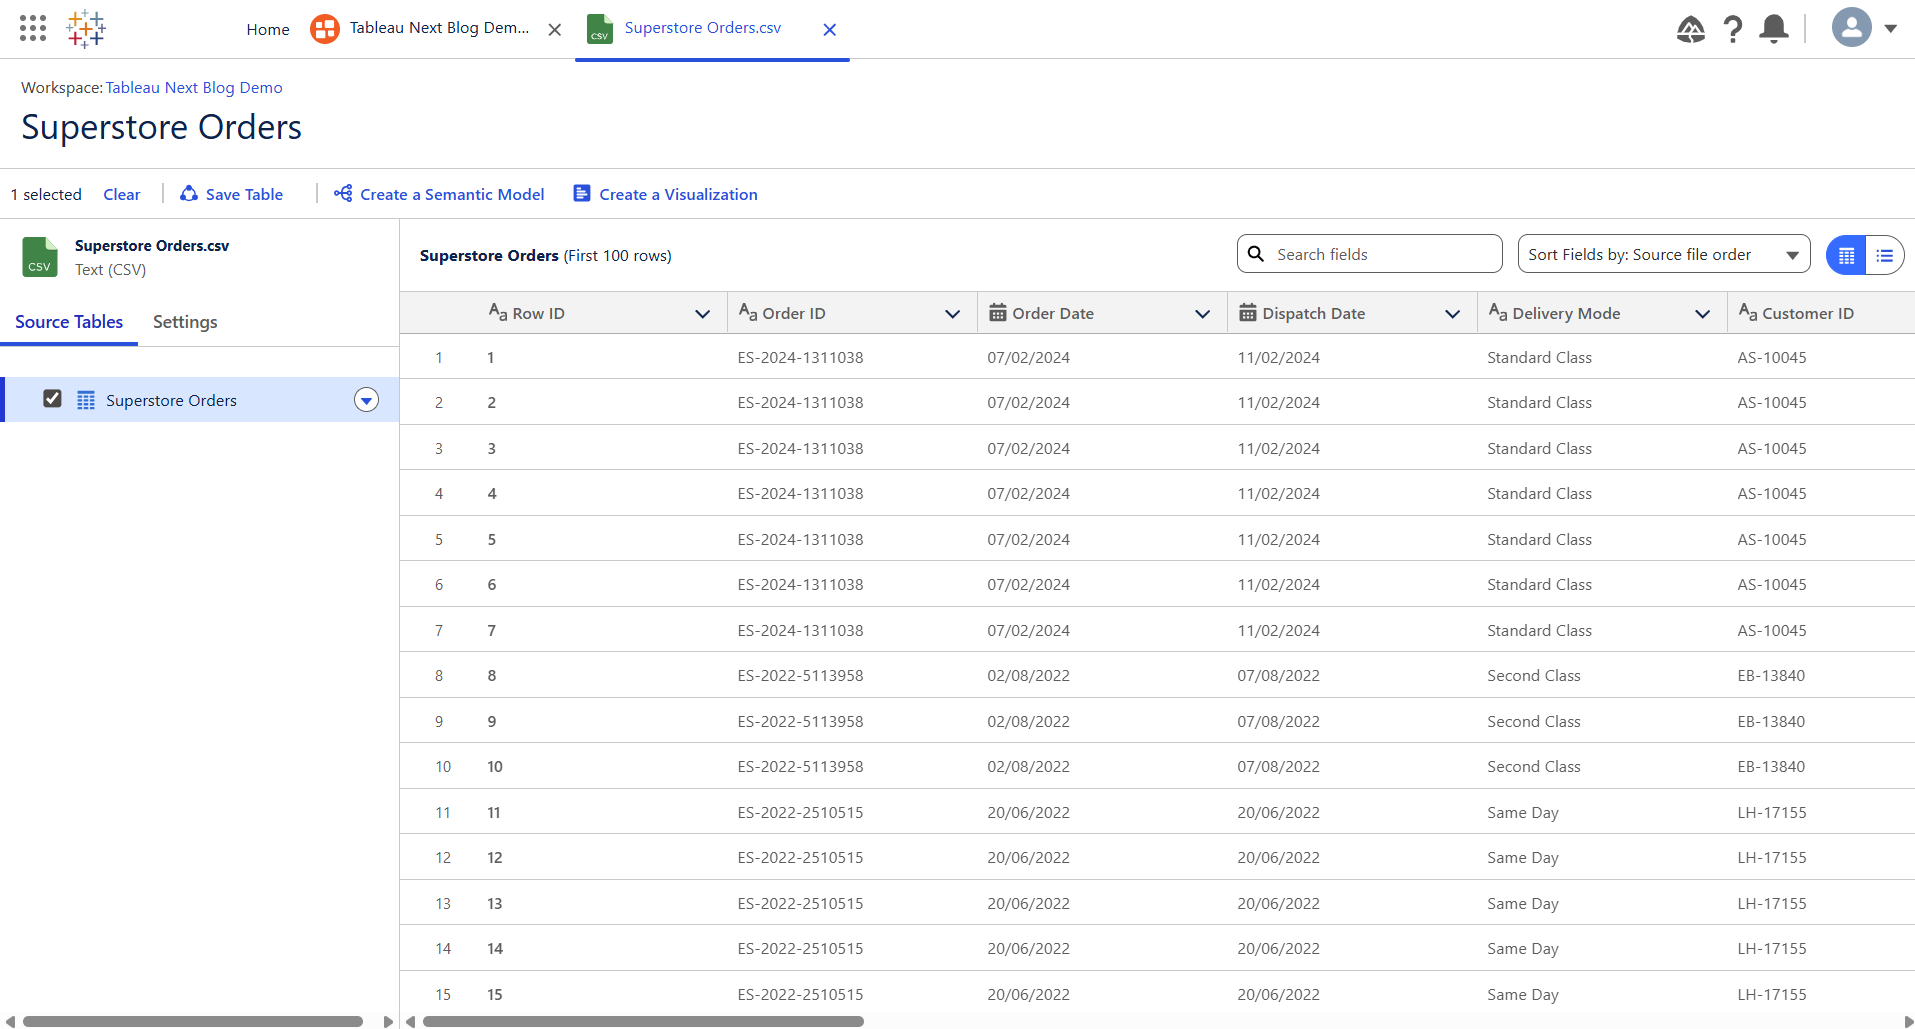Switch to field list view
The width and height of the screenshot is (1915, 1029).
(1885, 255)
